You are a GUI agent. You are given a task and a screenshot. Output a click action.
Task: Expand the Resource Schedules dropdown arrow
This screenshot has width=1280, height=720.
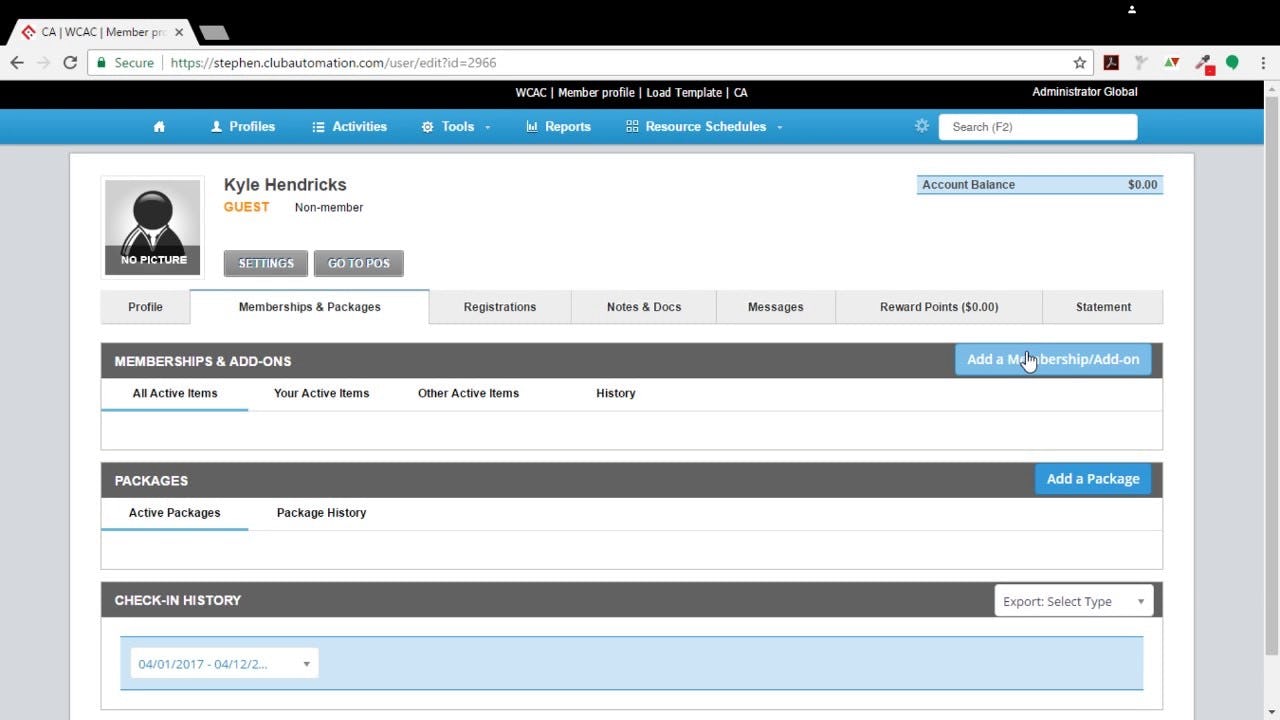click(x=779, y=127)
